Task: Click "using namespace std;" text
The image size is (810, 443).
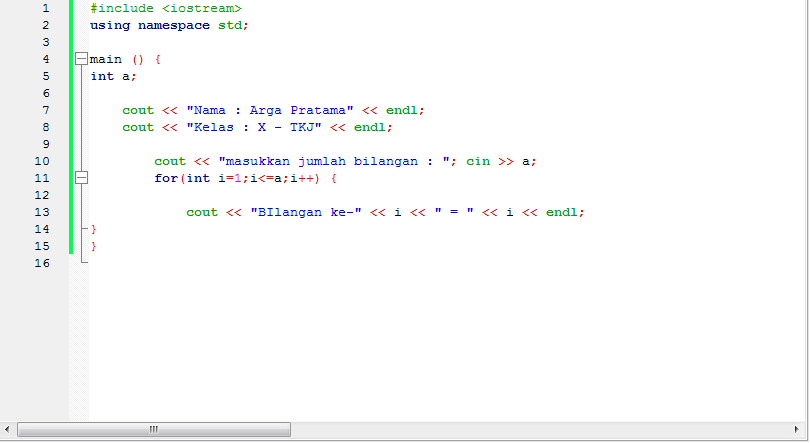Action: point(169,25)
